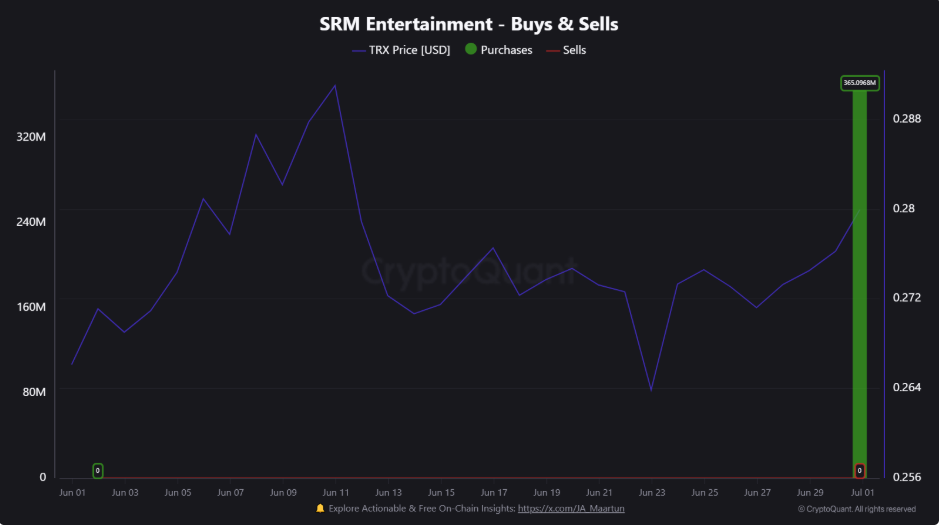Click the Jun 11 date label
The height and width of the screenshot is (525, 945).
(x=336, y=492)
